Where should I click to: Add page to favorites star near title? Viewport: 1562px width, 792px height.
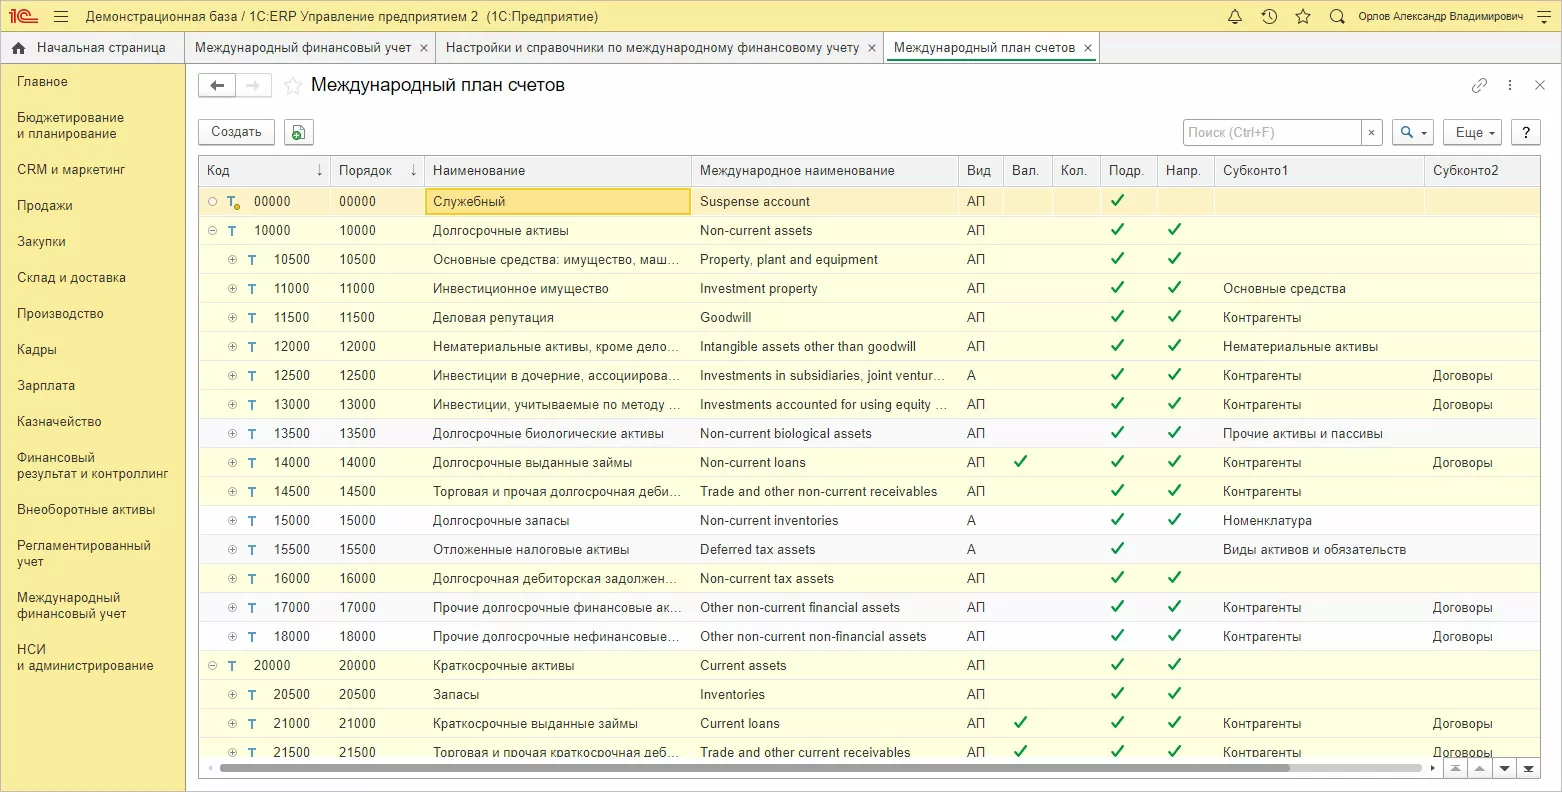[x=292, y=86]
